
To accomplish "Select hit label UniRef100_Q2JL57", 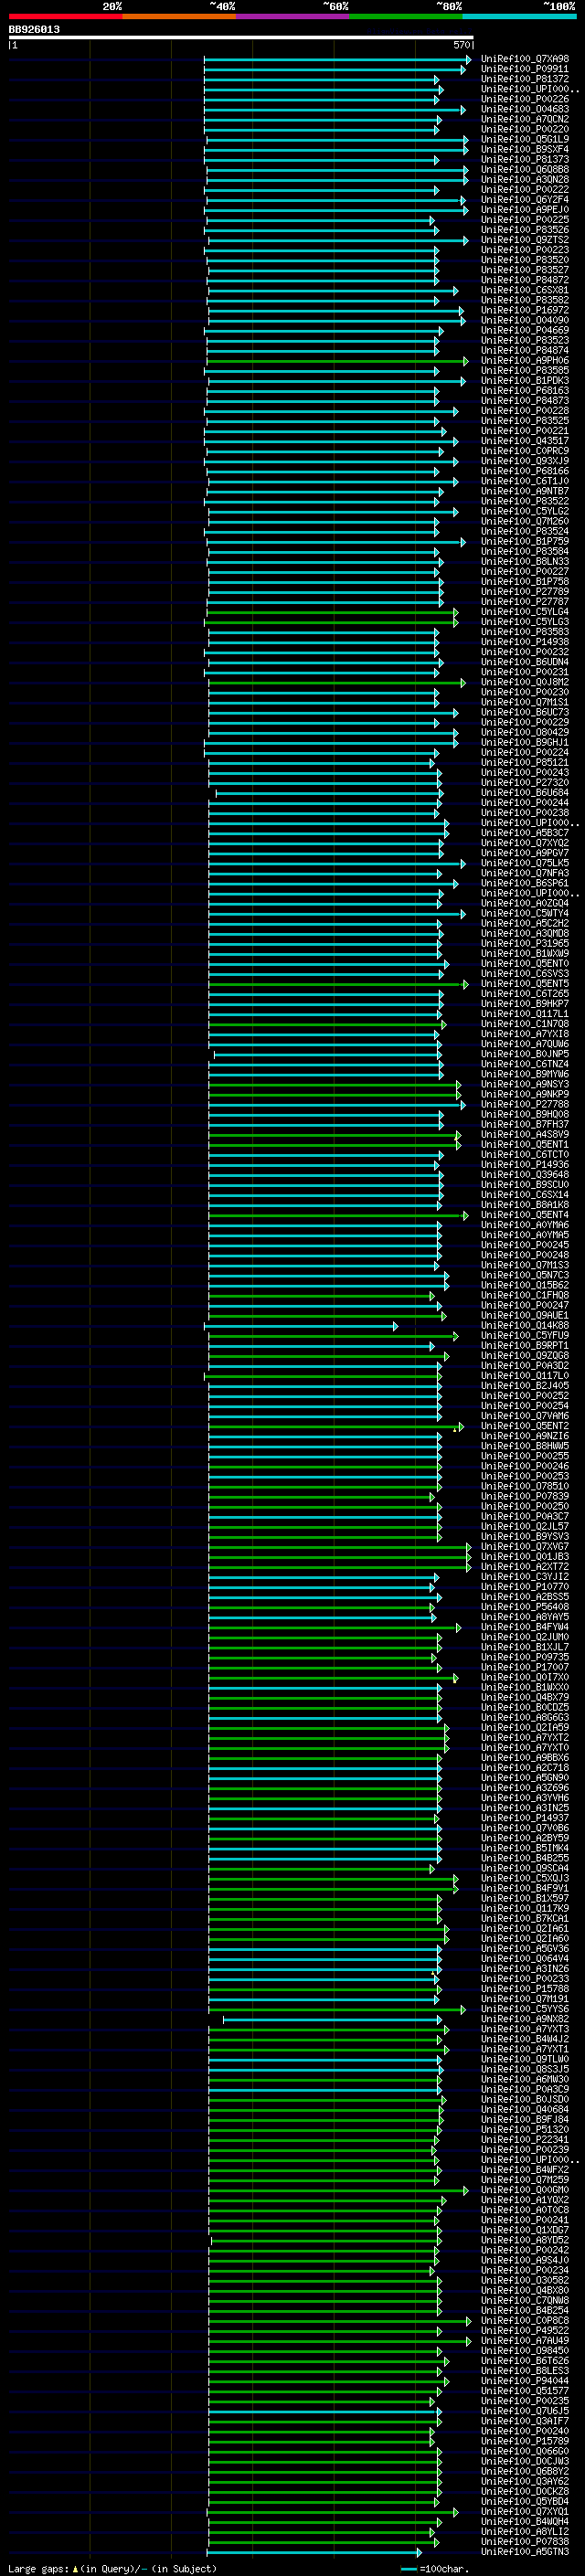I will tap(525, 1527).
